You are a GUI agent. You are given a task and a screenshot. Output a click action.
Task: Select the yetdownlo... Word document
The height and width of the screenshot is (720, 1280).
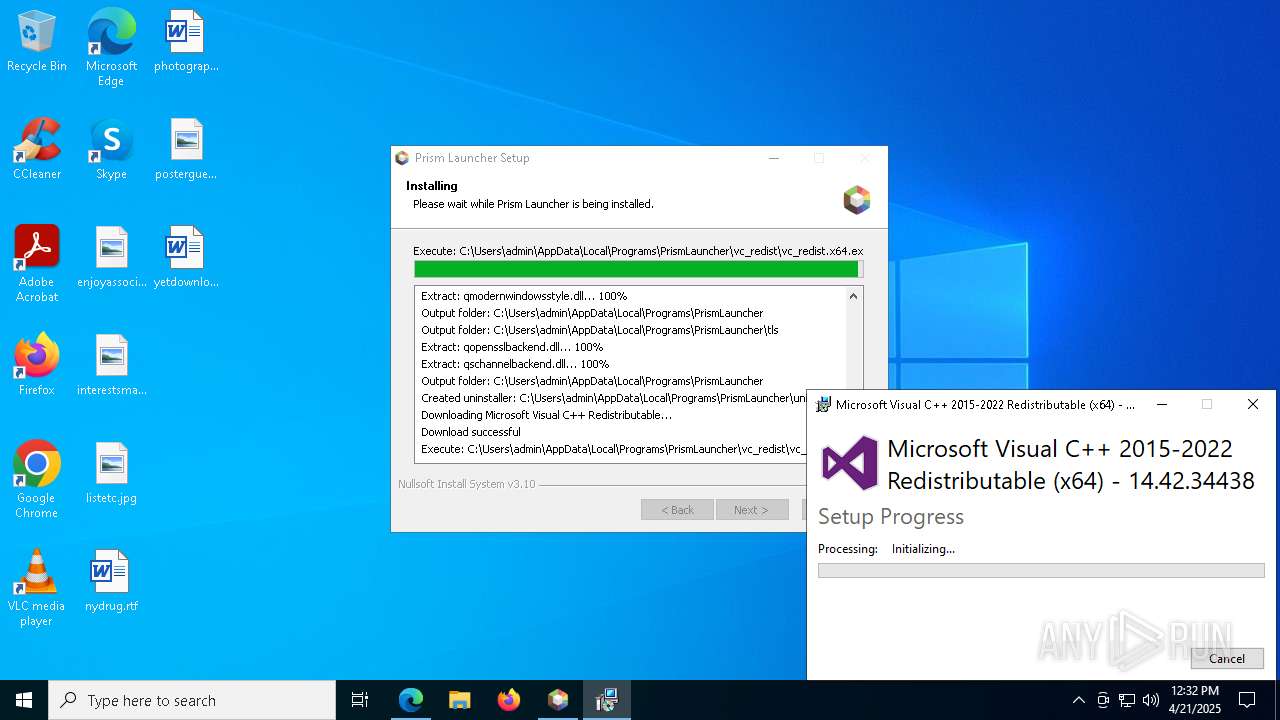click(186, 257)
